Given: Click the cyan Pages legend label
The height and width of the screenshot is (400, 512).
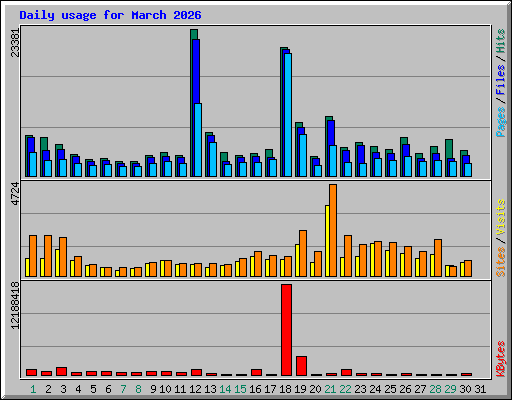Looking at the screenshot, I should click(500, 122).
